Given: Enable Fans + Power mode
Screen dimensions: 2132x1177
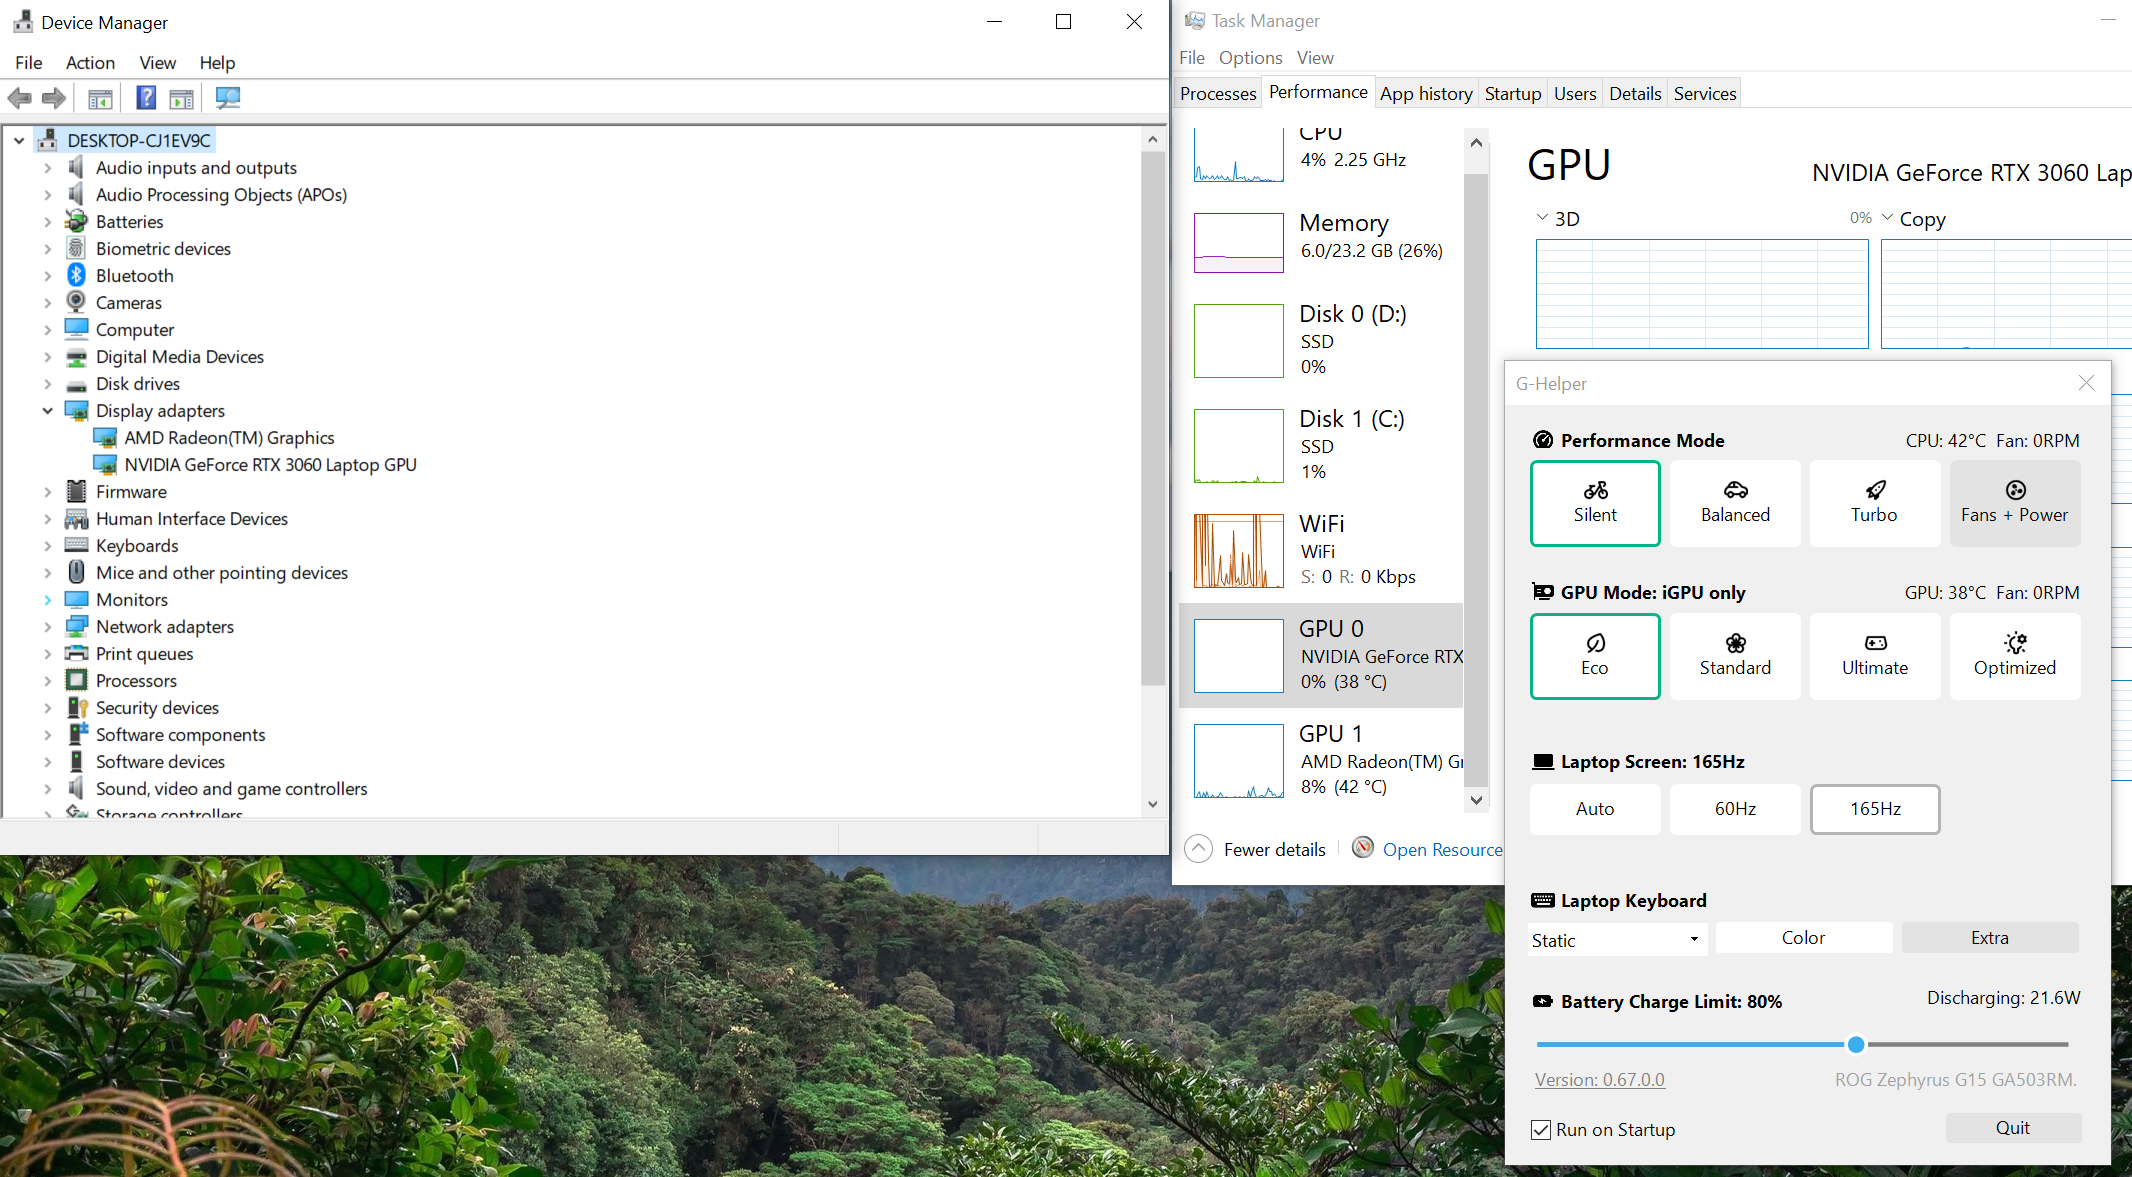Looking at the screenshot, I should coord(2014,503).
